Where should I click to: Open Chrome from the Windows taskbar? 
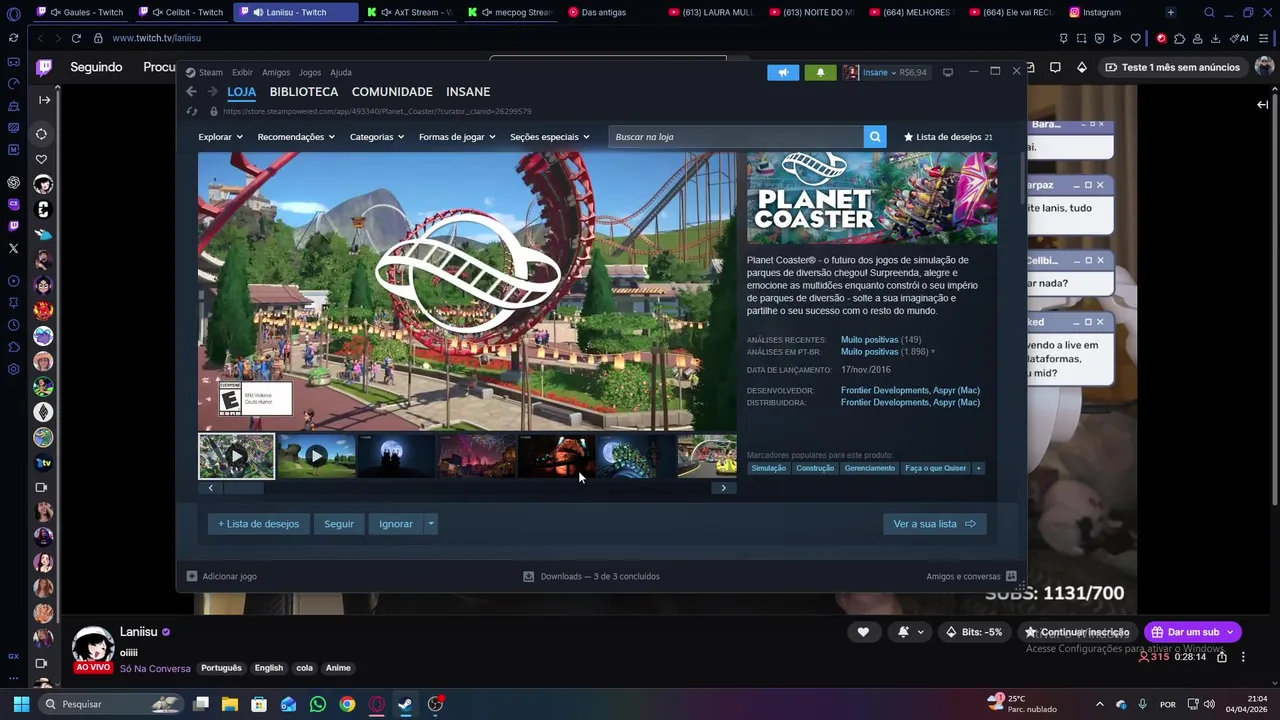tap(347, 704)
